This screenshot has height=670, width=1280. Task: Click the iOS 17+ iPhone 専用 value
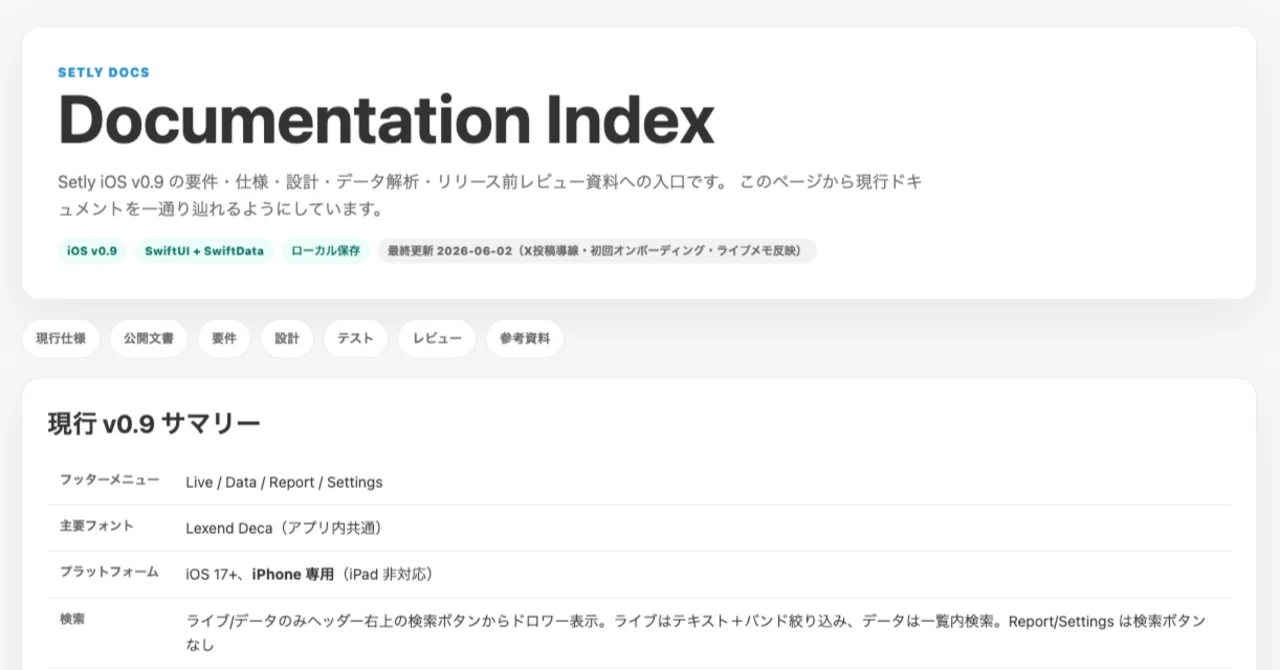(x=309, y=574)
